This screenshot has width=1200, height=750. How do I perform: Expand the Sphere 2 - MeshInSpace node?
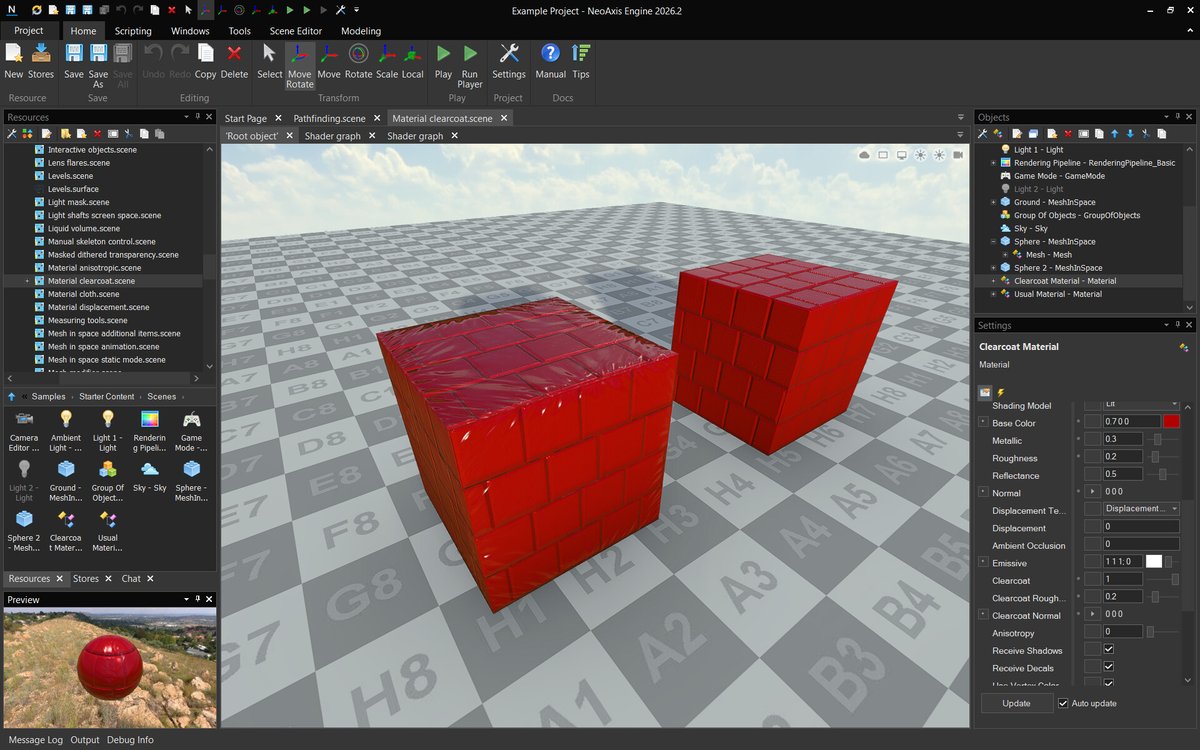(x=993, y=268)
